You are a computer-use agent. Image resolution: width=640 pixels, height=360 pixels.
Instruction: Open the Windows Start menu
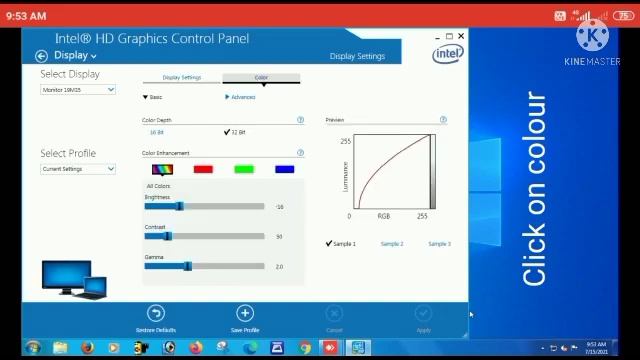(x=33, y=348)
